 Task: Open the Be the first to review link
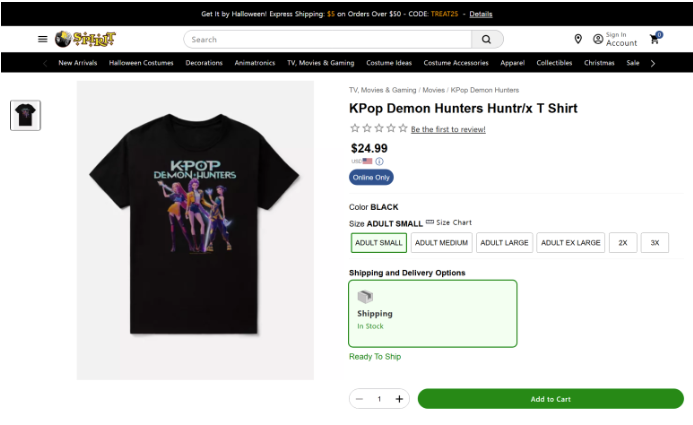pyautogui.click(x=448, y=129)
